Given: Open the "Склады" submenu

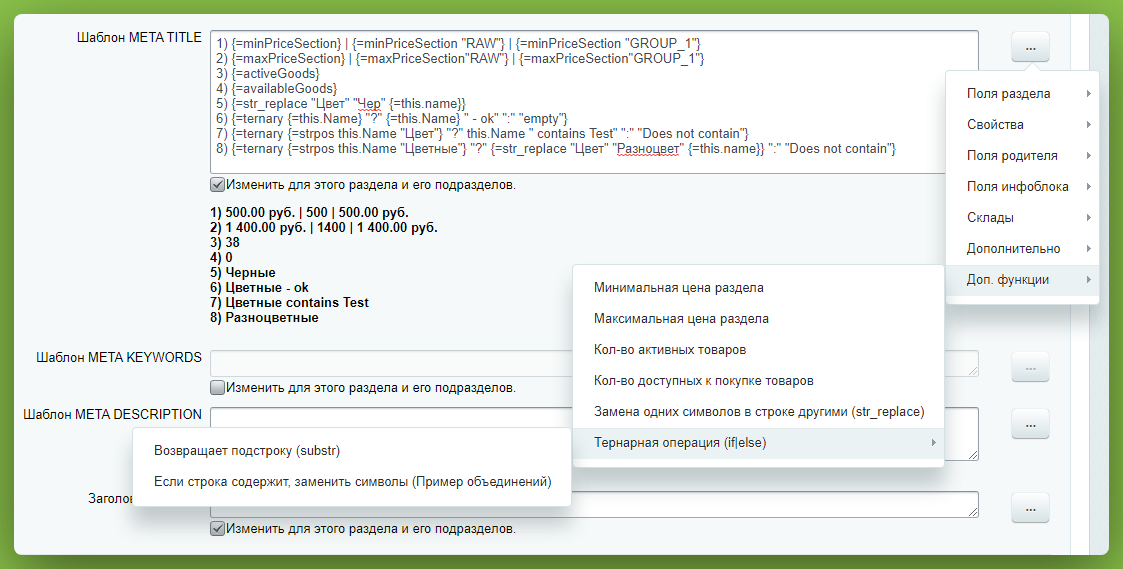Looking at the screenshot, I should [x=1022, y=217].
